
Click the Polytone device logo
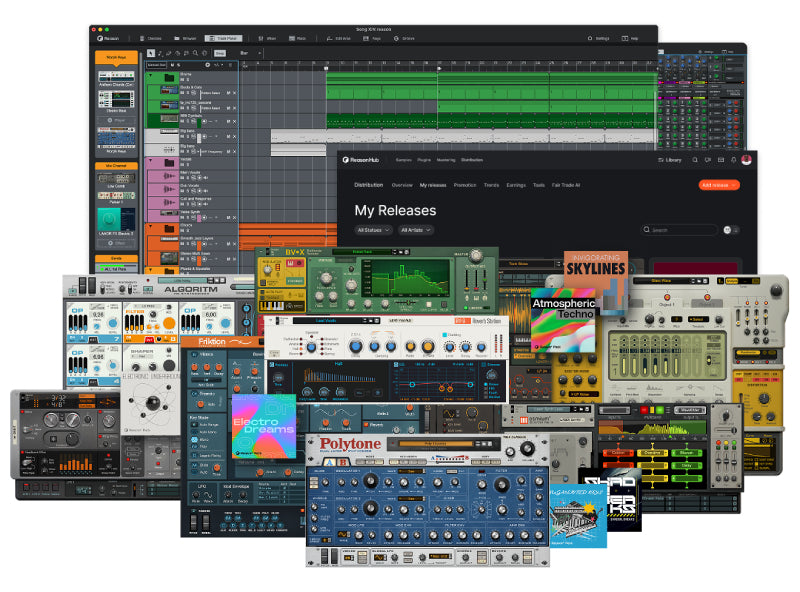pos(351,445)
